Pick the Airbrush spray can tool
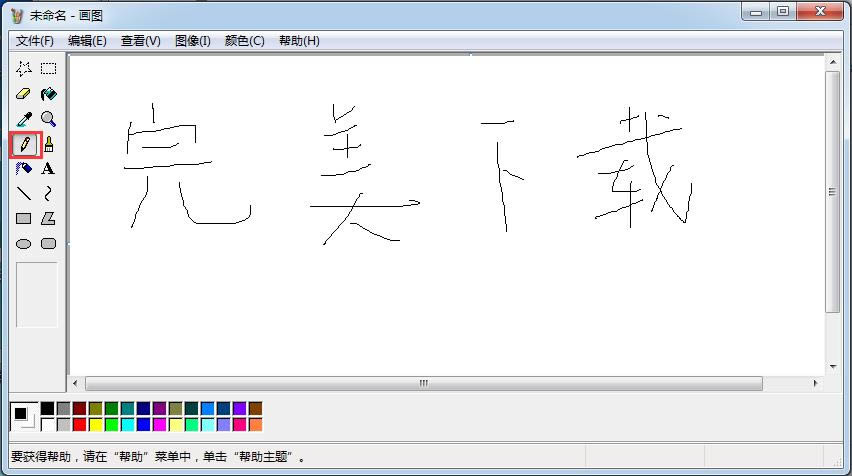 click(23, 168)
